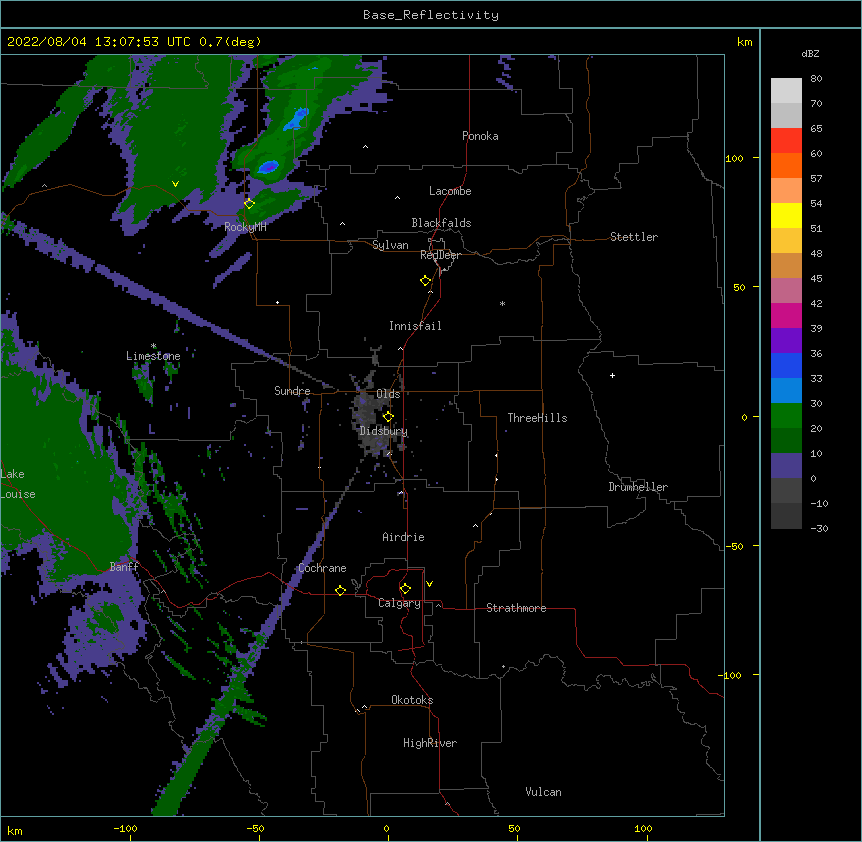
Task: Select the yellow diamond marker next to Olds
Action: [x=388, y=416]
